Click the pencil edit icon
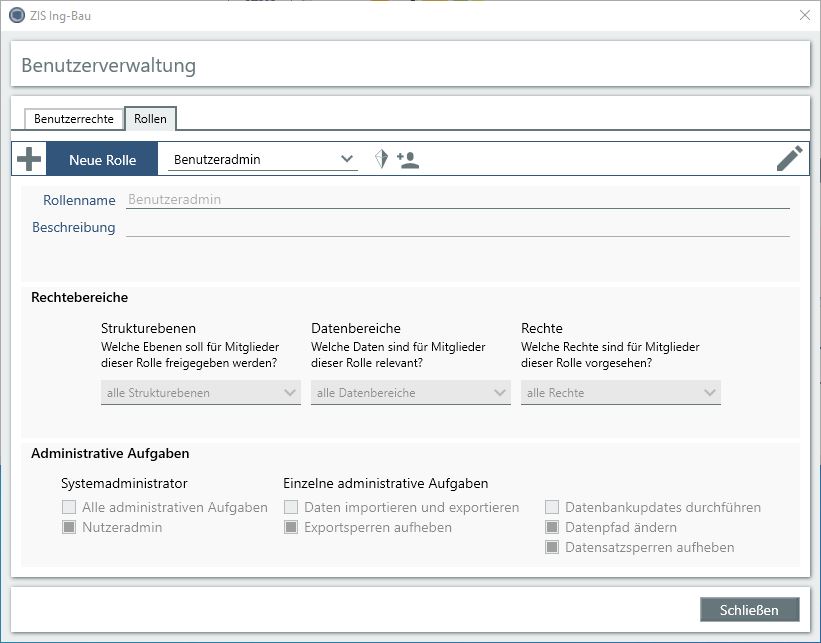The height and width of the screenshot is (643, 821). [x=789, y=159]
